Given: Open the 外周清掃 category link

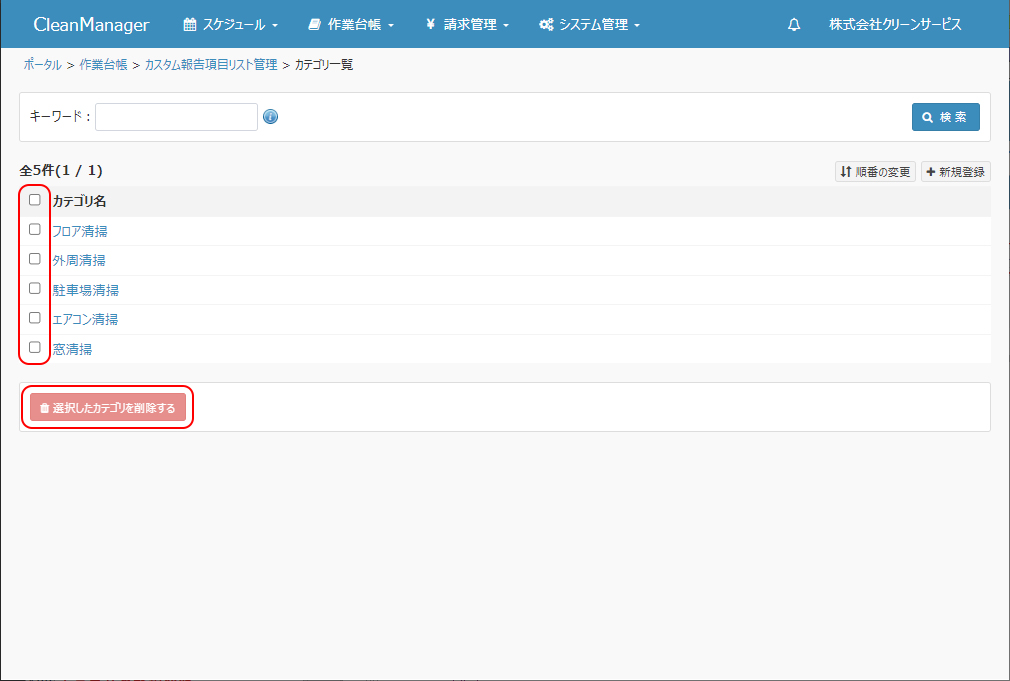Looking at the screenshot, I should click(78, 261).
